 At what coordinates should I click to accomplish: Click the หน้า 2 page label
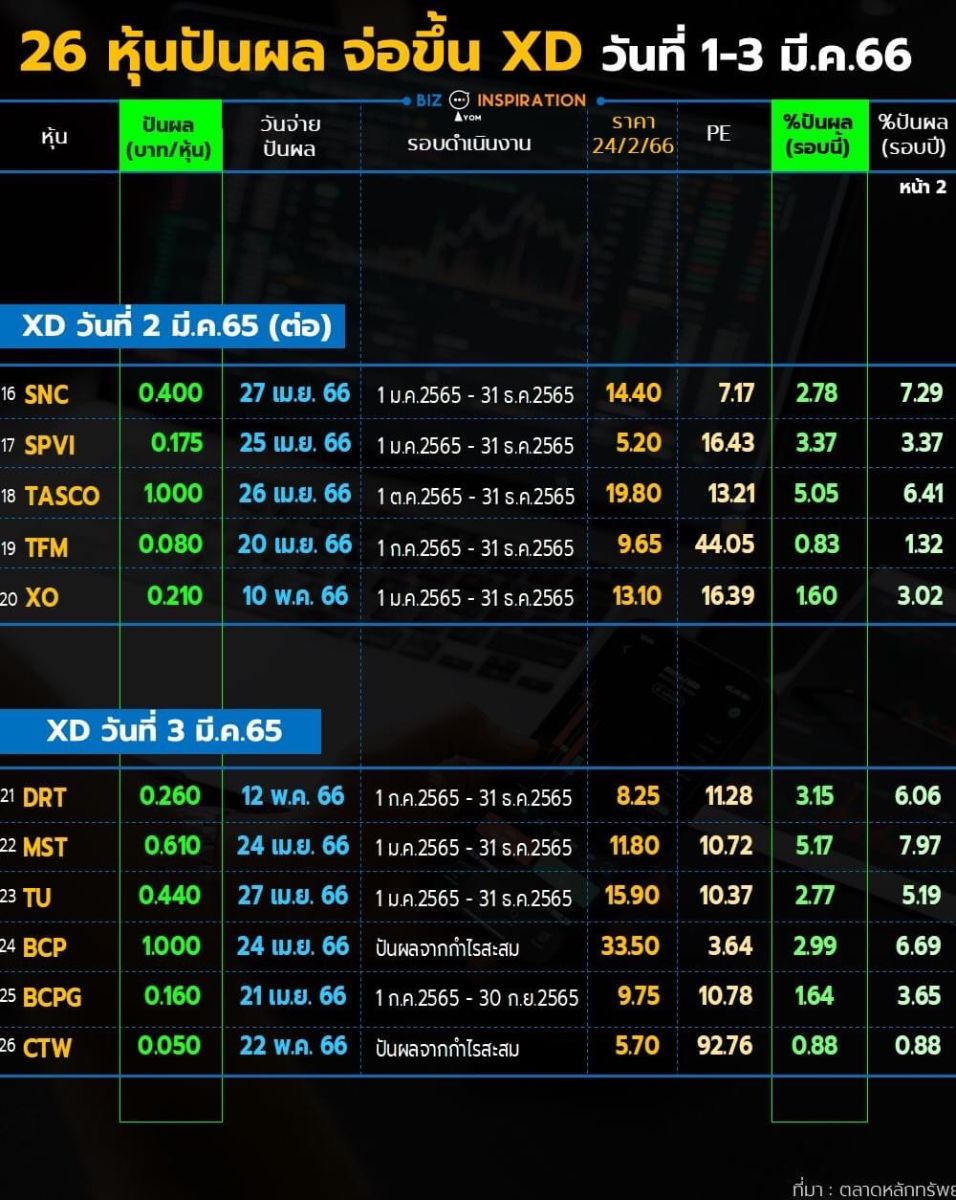pos(921,187)
